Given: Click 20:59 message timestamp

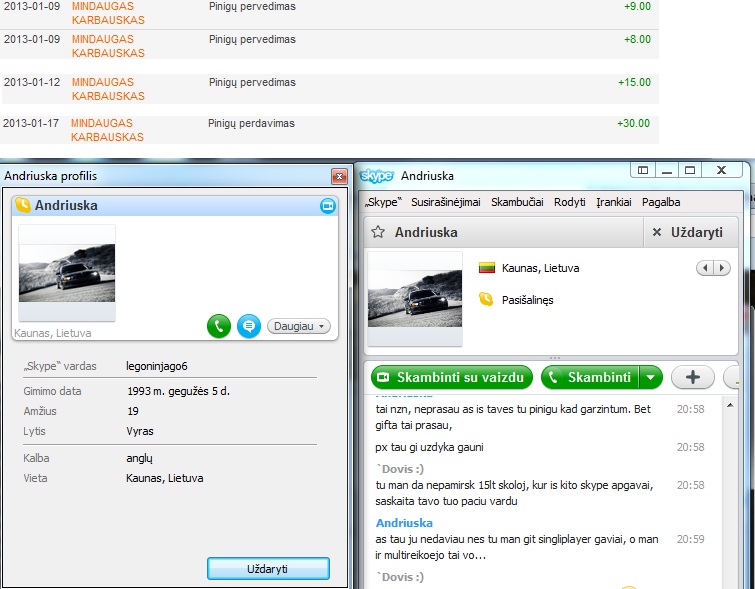Looking at the screenshot, I should tap(690, 539).
